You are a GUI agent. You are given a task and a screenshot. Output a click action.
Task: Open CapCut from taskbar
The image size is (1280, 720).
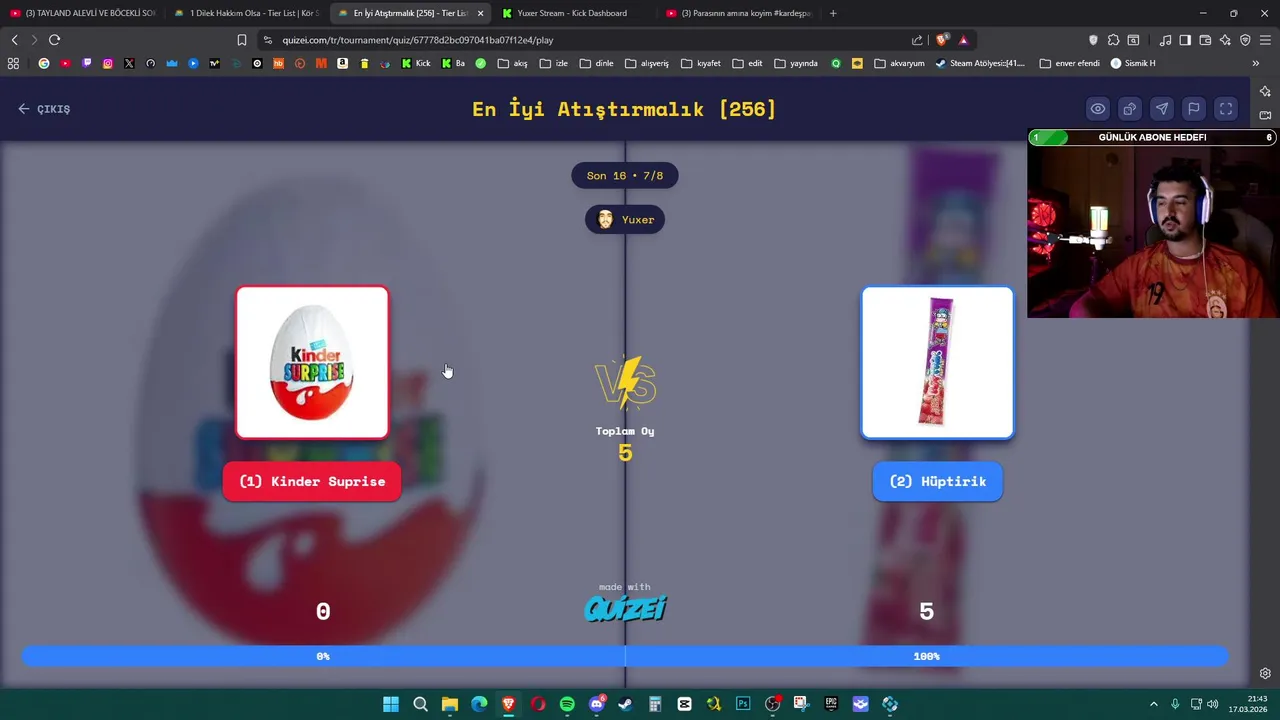coord(684,704)
